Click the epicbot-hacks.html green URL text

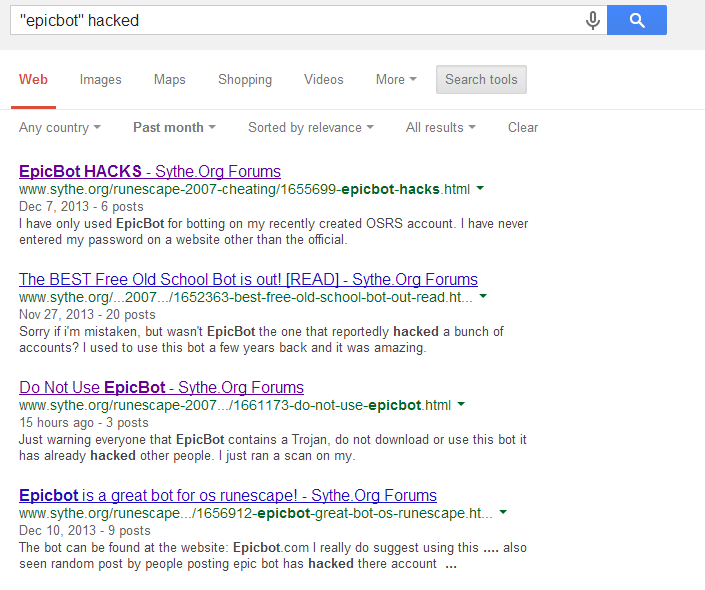(x=244, y=189)
